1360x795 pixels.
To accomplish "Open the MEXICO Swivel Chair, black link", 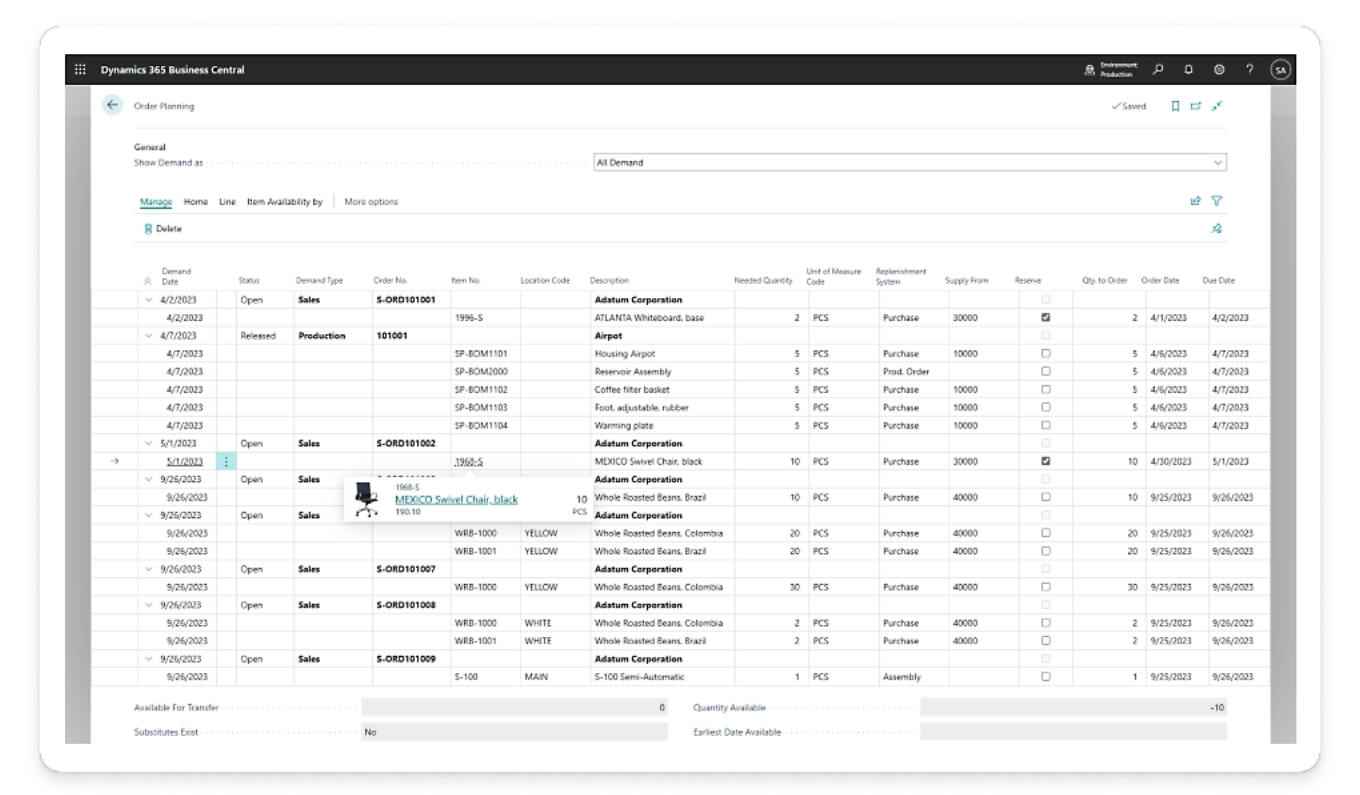I will click(x=456, y=499).
